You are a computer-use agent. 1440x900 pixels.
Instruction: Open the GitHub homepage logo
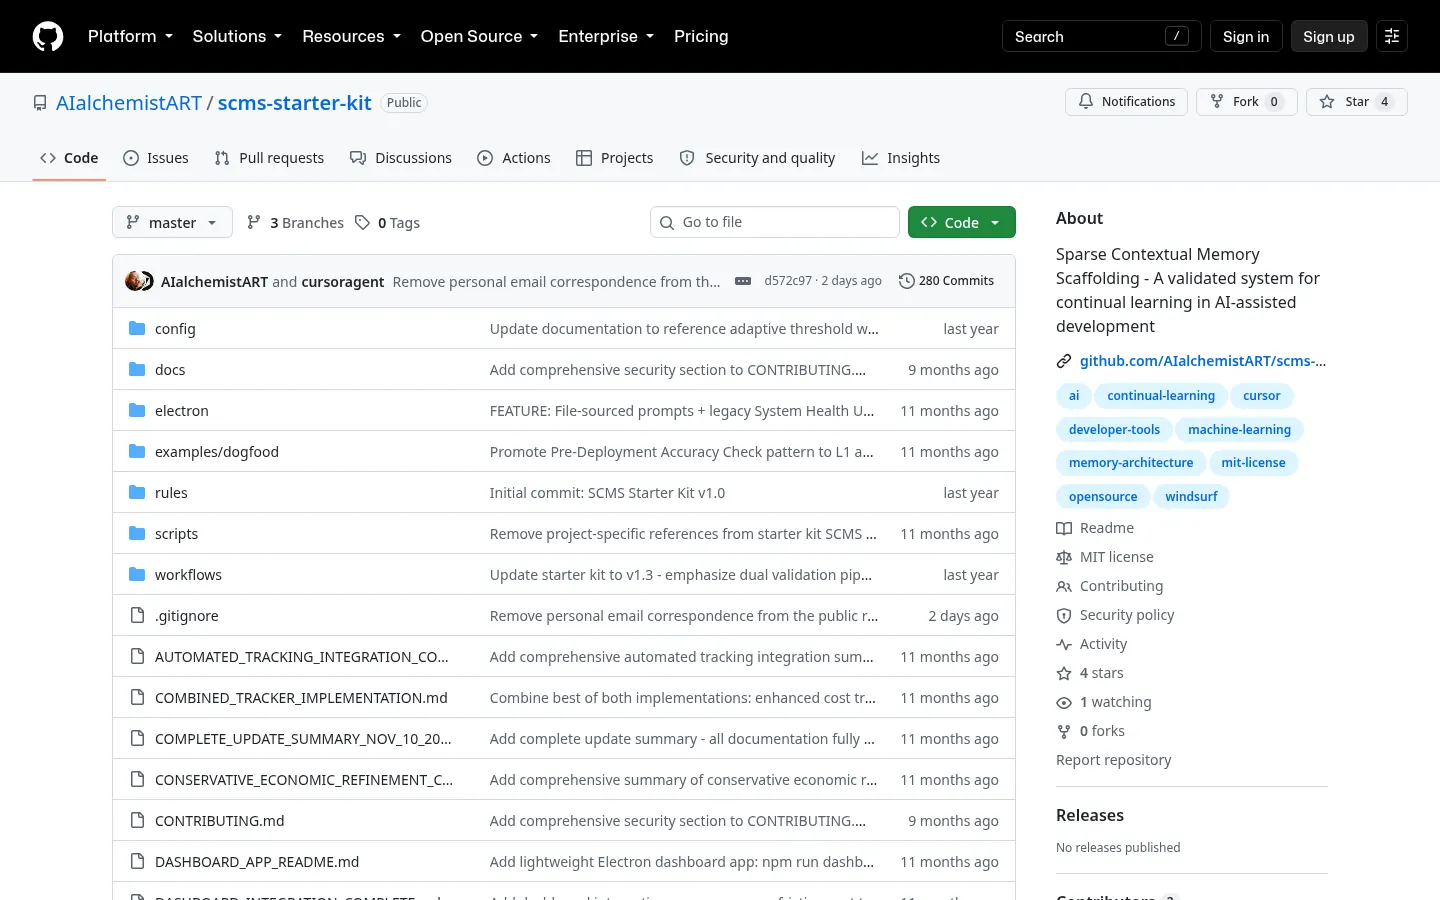pyautogui.click(x=48, y=36)
